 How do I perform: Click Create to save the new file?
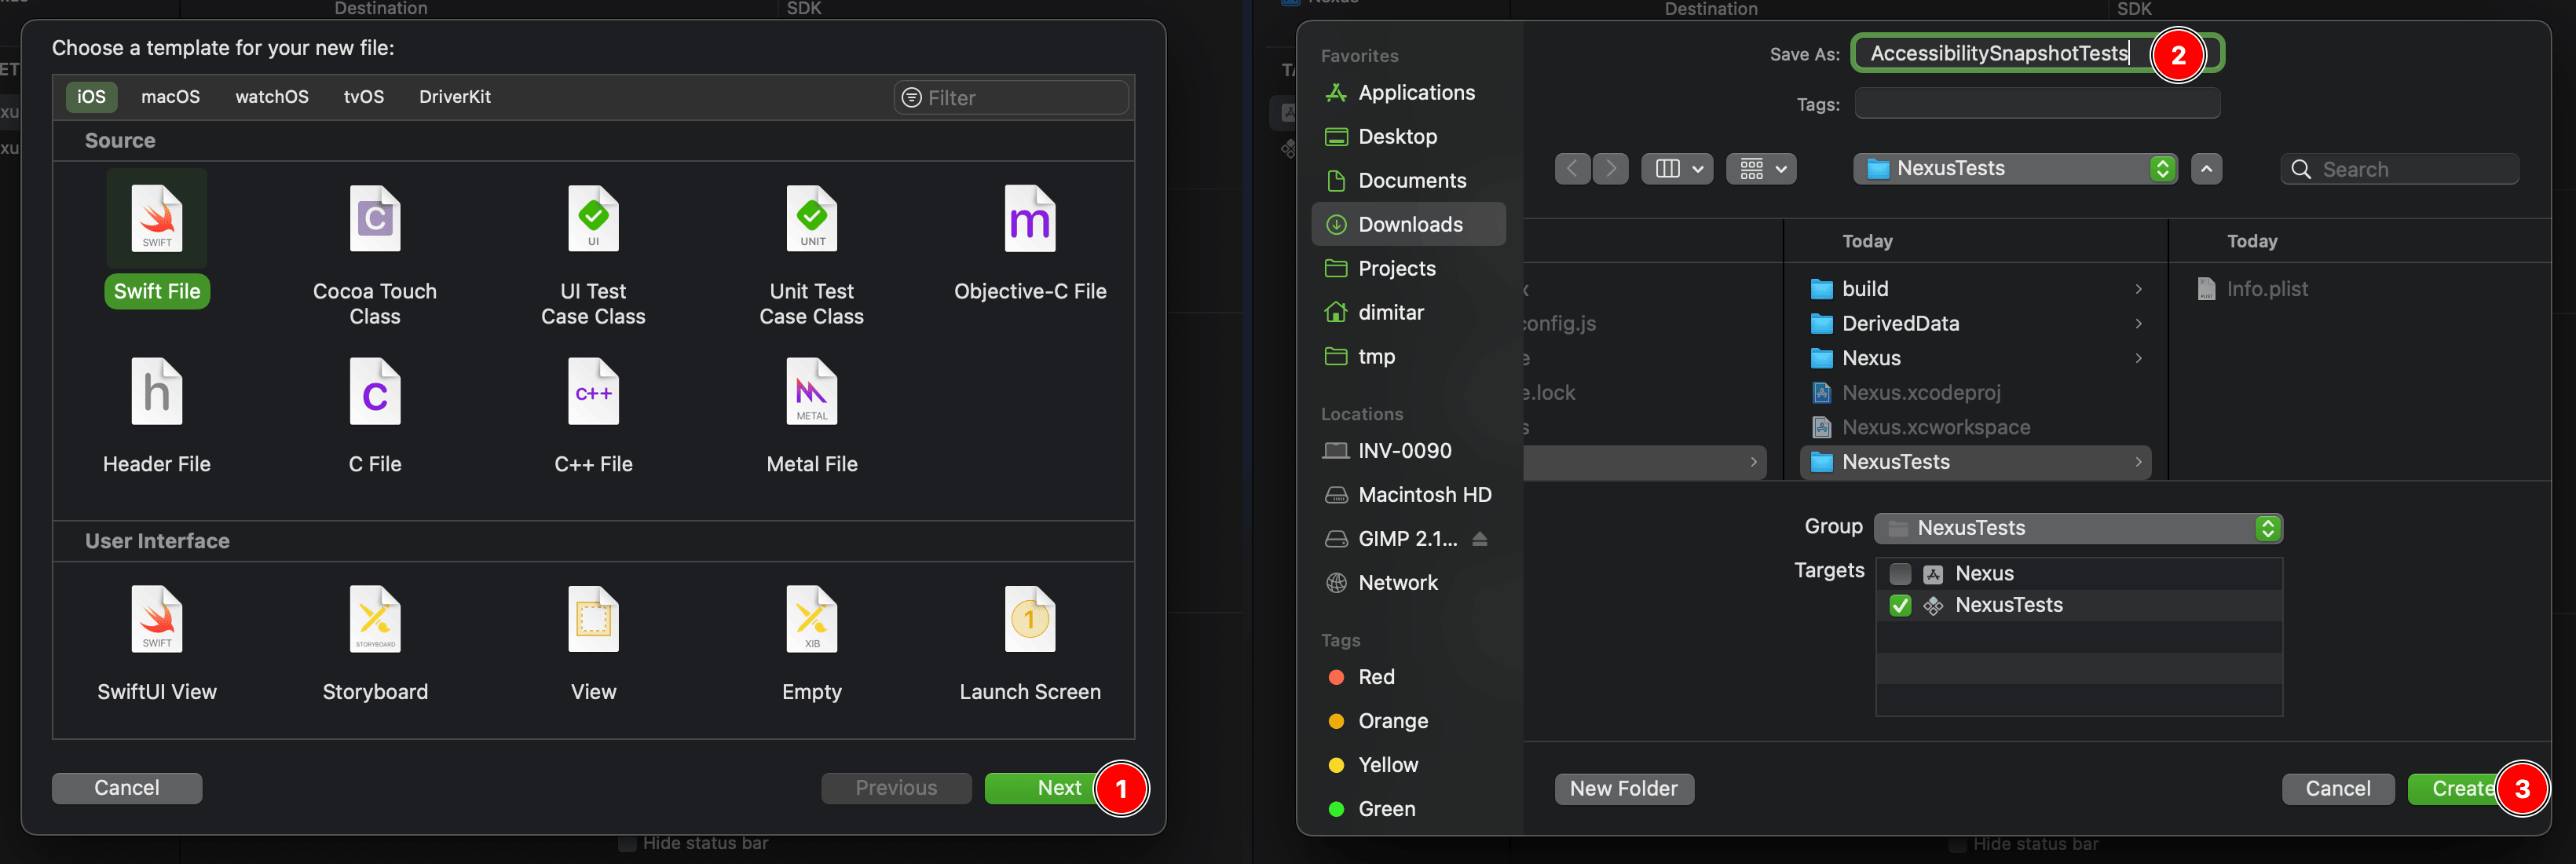2459,789
